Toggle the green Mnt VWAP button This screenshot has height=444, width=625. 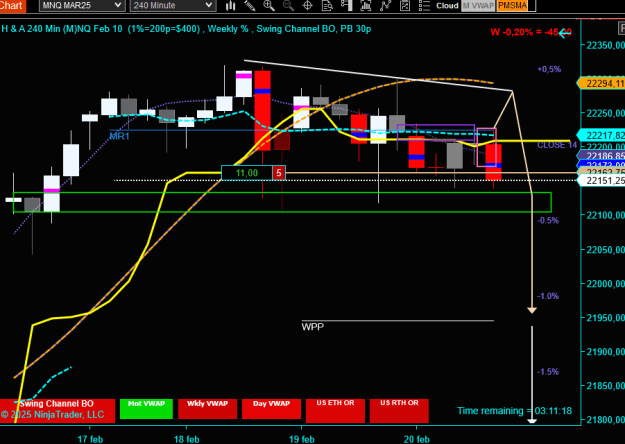146,409
